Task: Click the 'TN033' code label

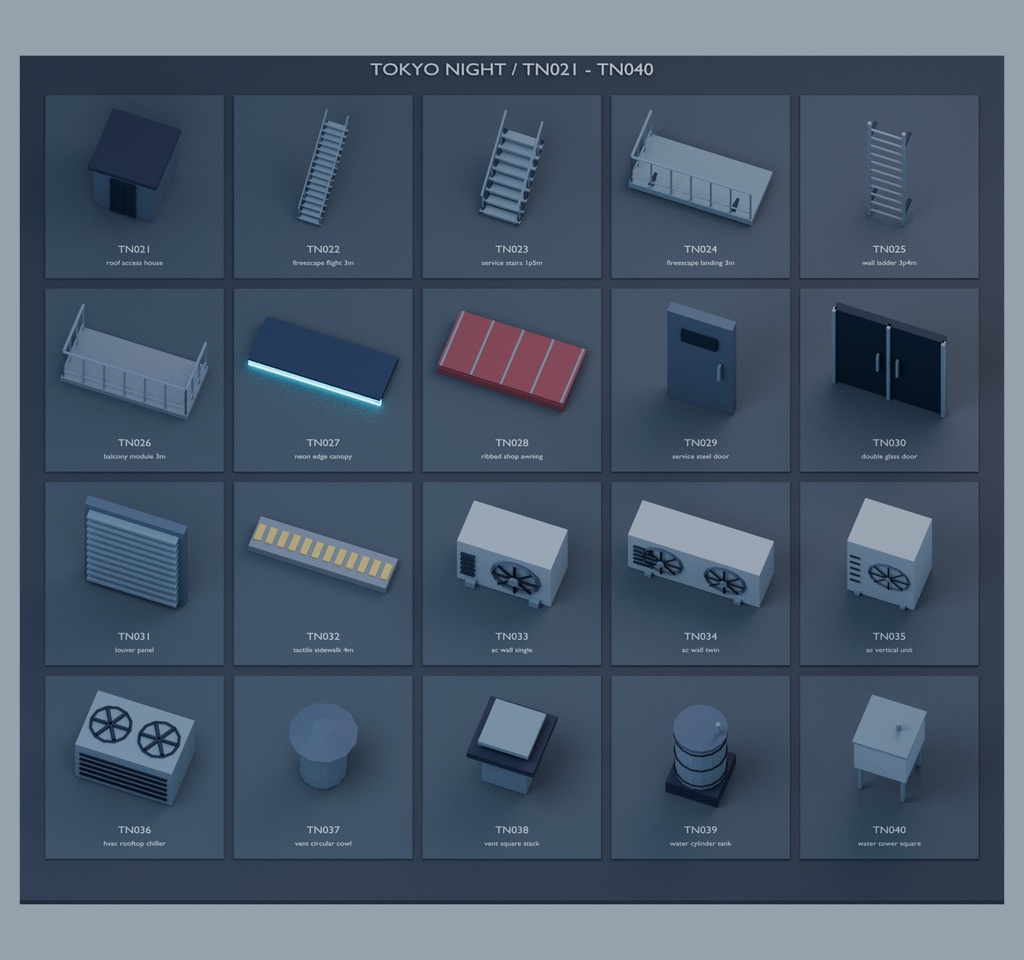Action: (x=512, y=636)
